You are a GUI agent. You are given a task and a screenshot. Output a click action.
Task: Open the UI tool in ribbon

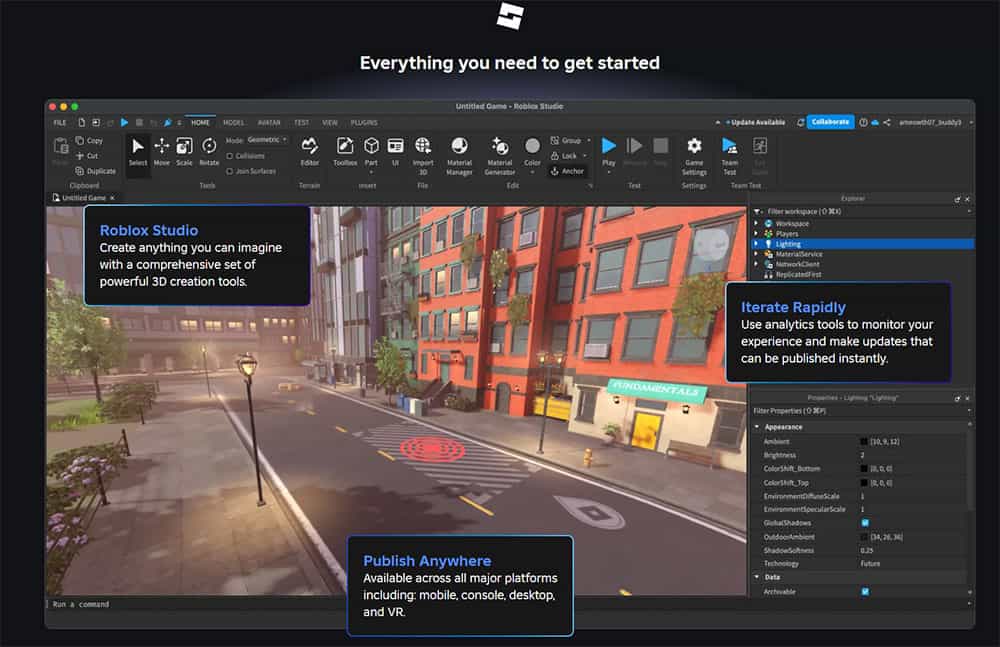tap(395, 151)
